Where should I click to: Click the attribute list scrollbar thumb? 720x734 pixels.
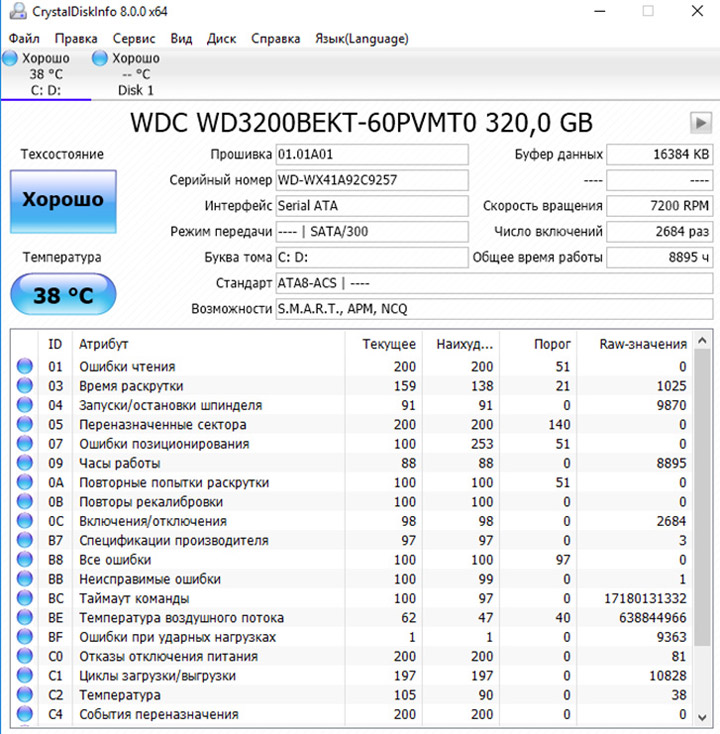(702, 498)
